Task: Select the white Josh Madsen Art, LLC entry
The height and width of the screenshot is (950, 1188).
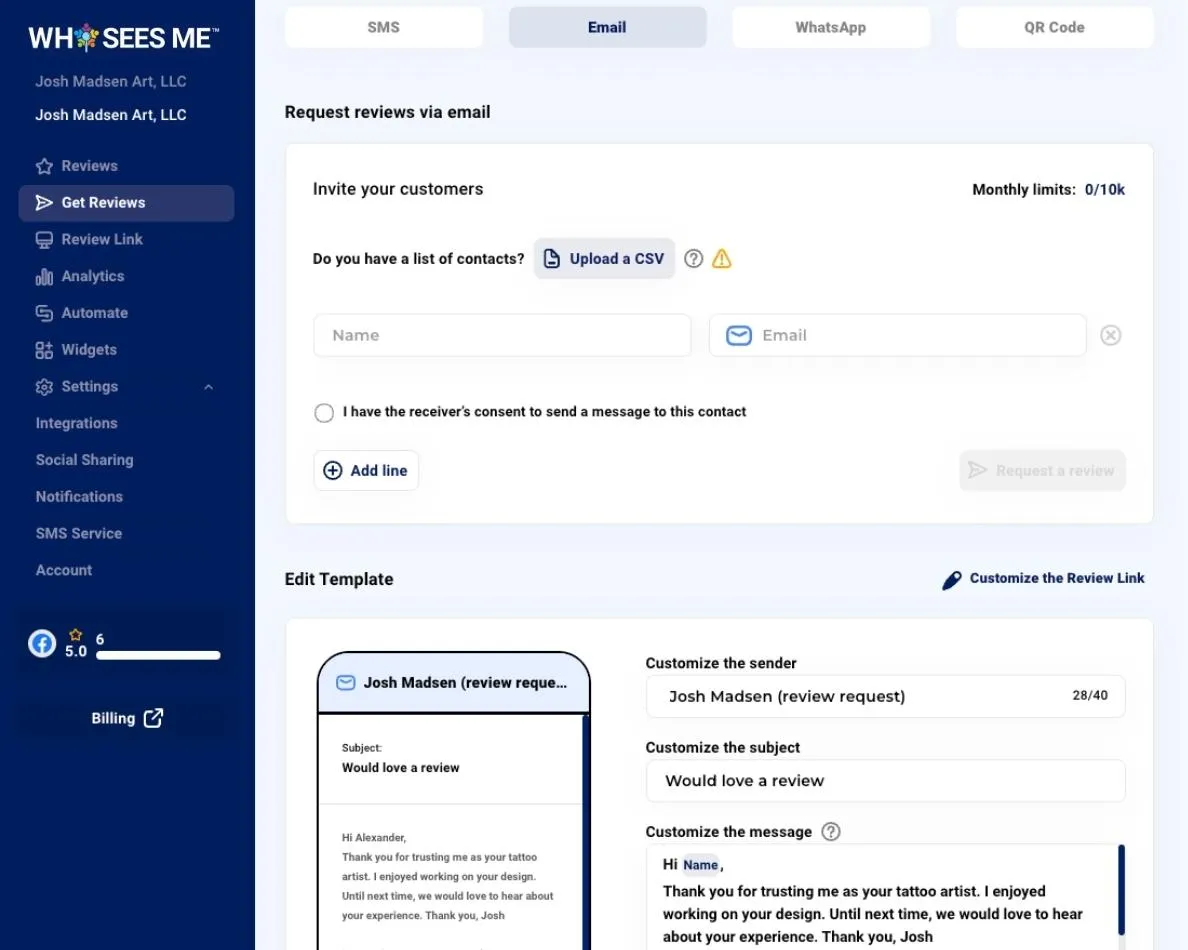Action: (111, 114)
